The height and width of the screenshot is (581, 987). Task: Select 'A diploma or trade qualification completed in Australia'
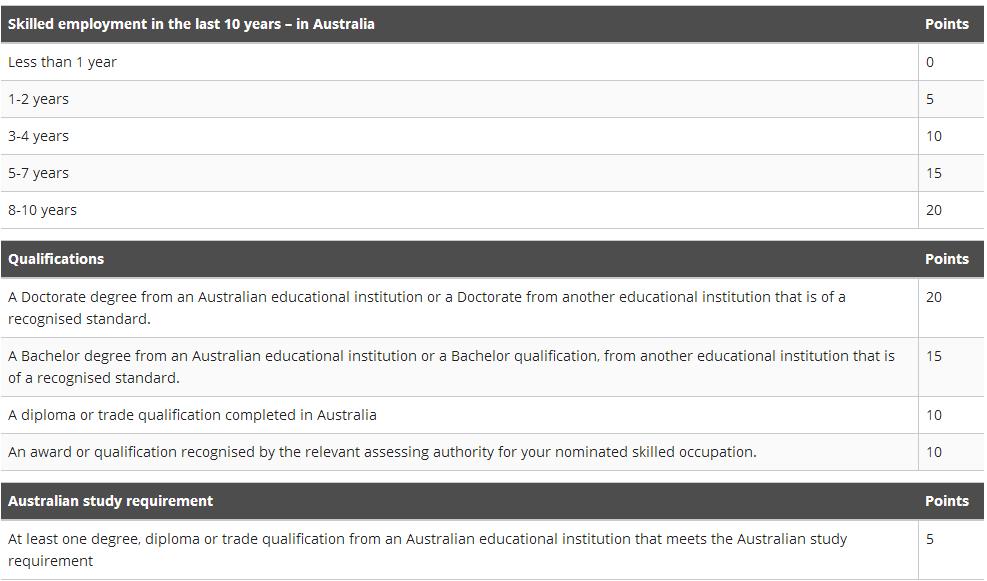pos(192,415)
